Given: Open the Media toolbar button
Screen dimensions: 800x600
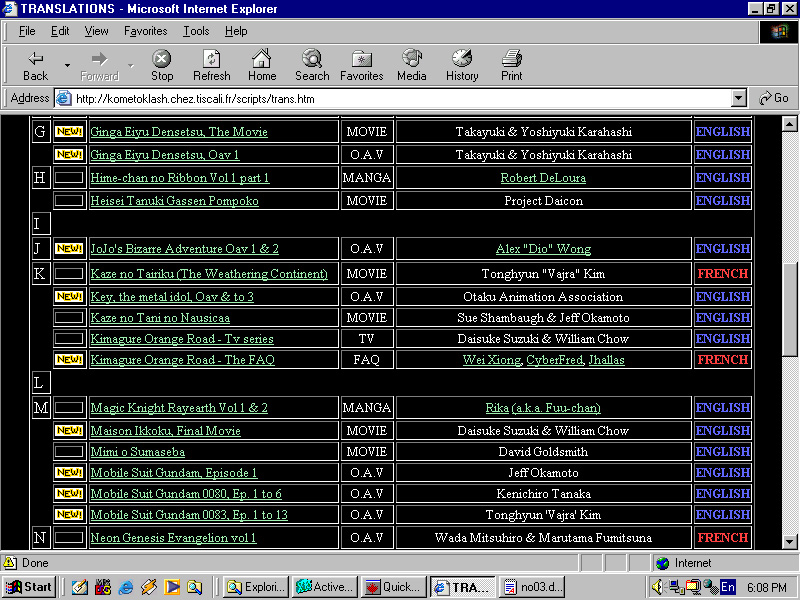Looking at the screenshot, I should coord(412,66).
